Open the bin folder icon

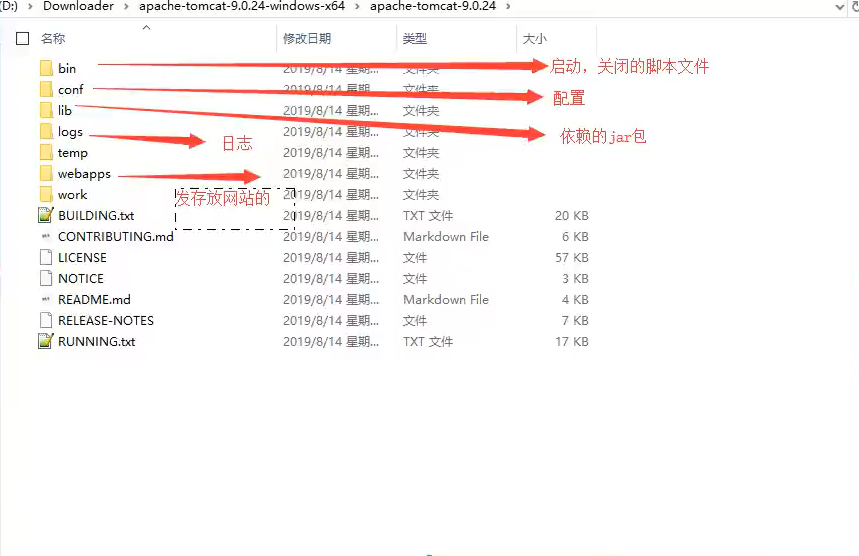(x=46, y=68)
